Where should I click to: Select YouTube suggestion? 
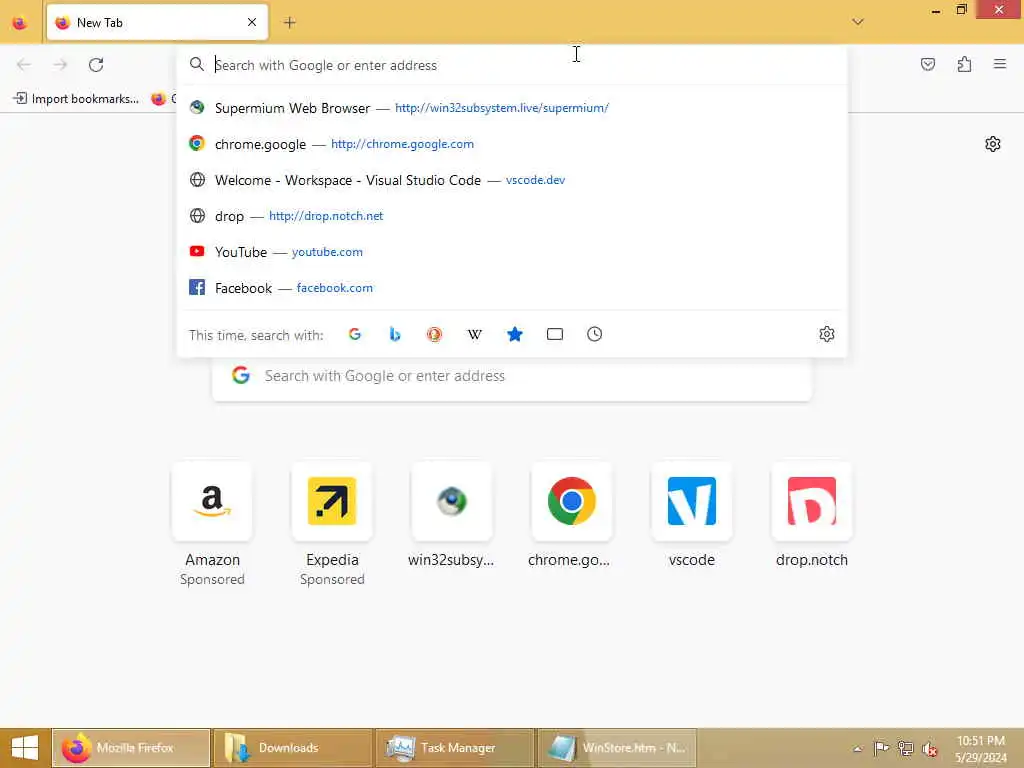512,251
